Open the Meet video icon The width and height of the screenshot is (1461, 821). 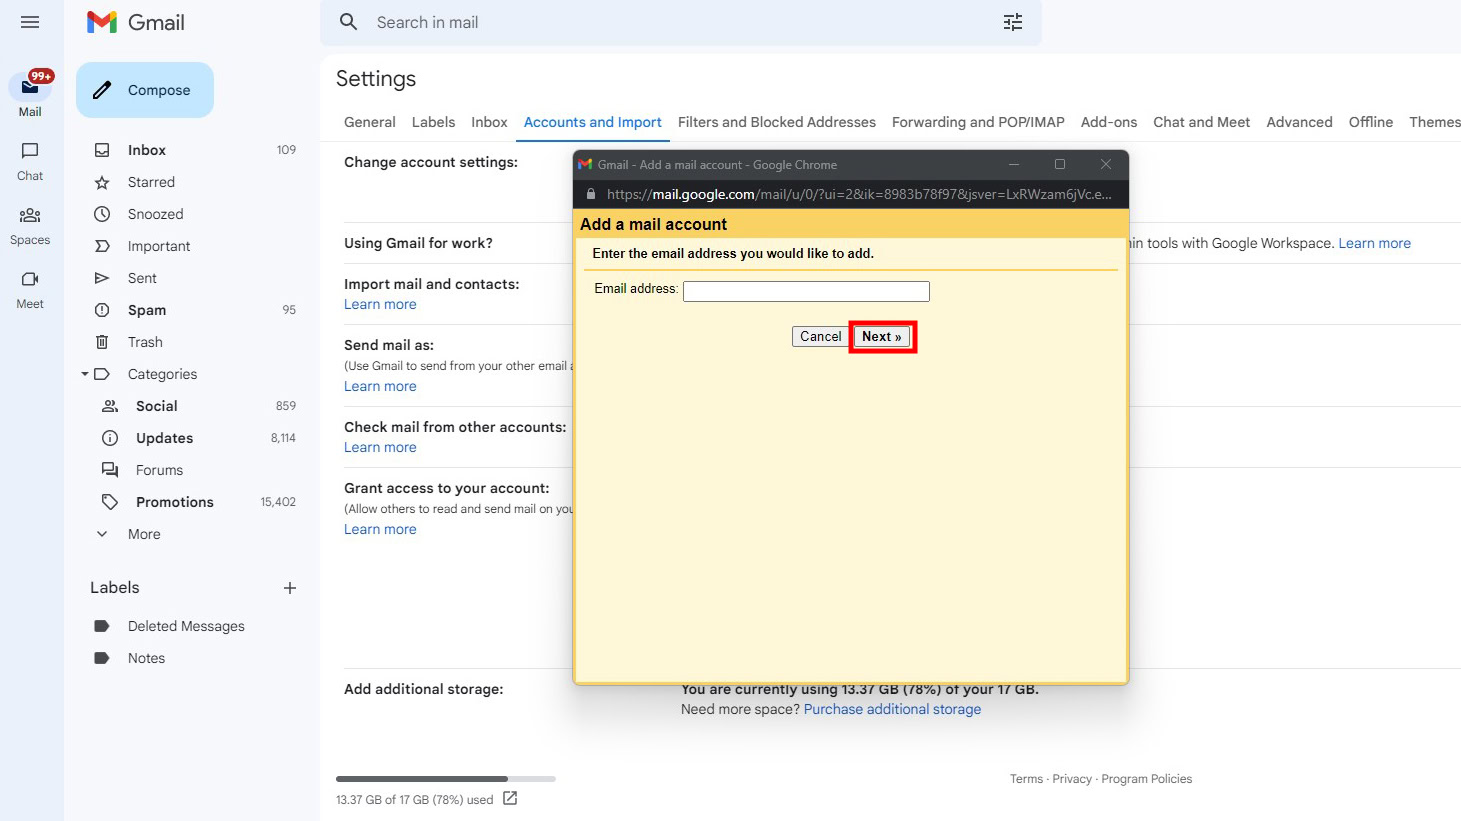tap(30, 280)
